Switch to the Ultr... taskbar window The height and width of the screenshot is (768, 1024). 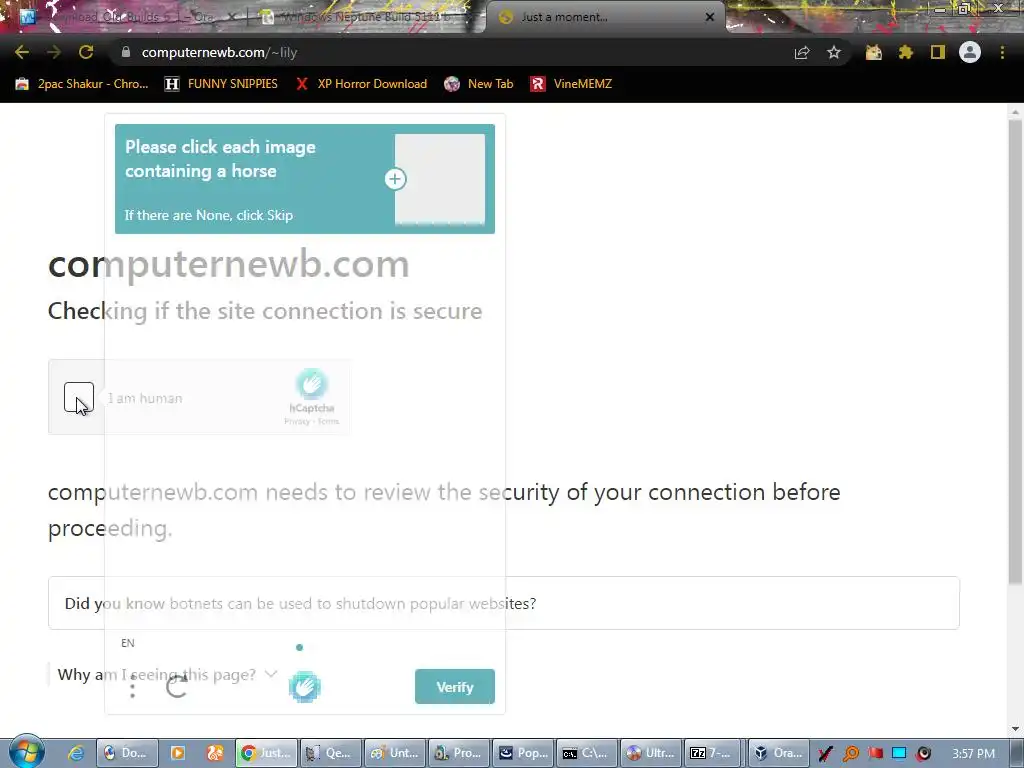[650, 753]
